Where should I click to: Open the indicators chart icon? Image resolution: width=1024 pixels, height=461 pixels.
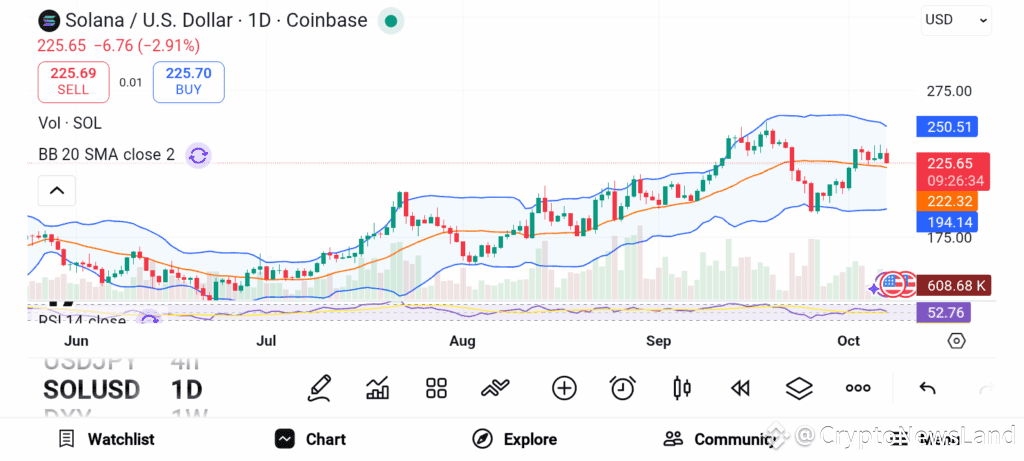pos(378,388)
